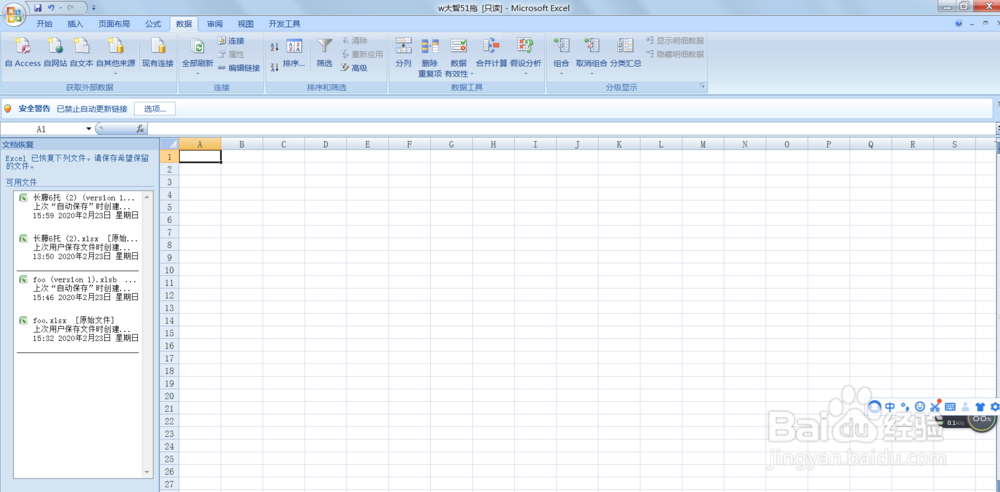Click the Name Box showing A1
This screenshot has height=492, width=1000.
coord(42,129)
